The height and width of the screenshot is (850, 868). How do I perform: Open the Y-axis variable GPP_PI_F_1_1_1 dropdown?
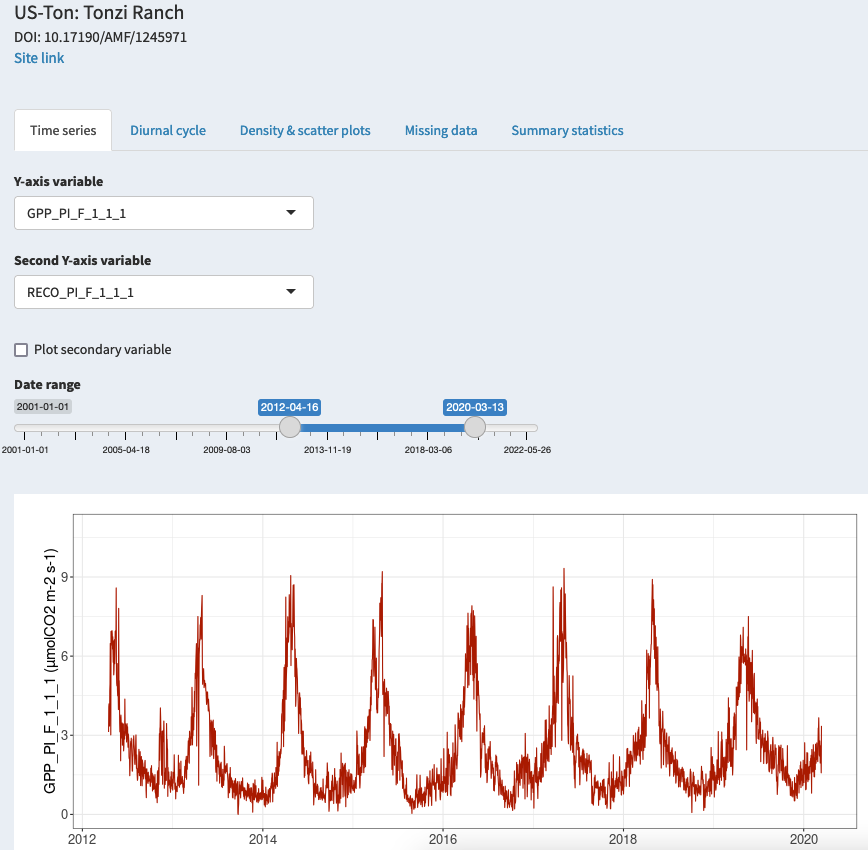click(x=164, y=213)
